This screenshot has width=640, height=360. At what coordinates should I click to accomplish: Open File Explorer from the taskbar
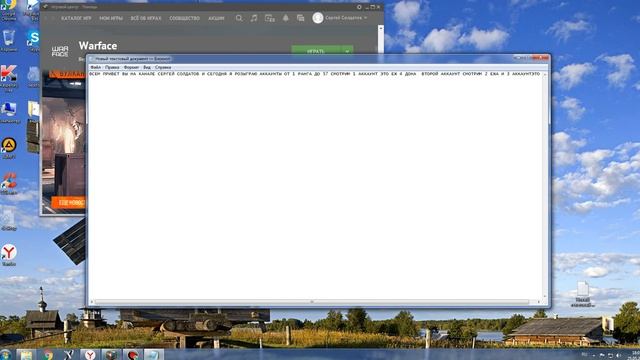coord(26,355)
